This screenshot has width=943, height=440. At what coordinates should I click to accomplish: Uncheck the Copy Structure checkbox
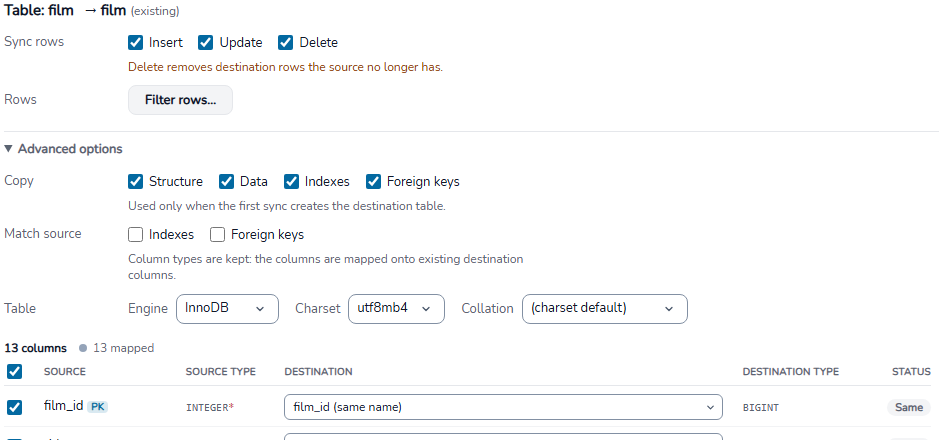[x=135, y=182]
